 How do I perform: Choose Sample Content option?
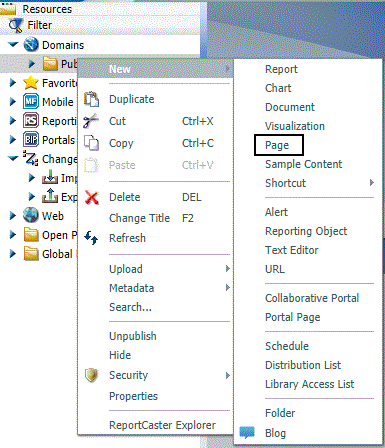pyautogui.click(x=303, y=164)
